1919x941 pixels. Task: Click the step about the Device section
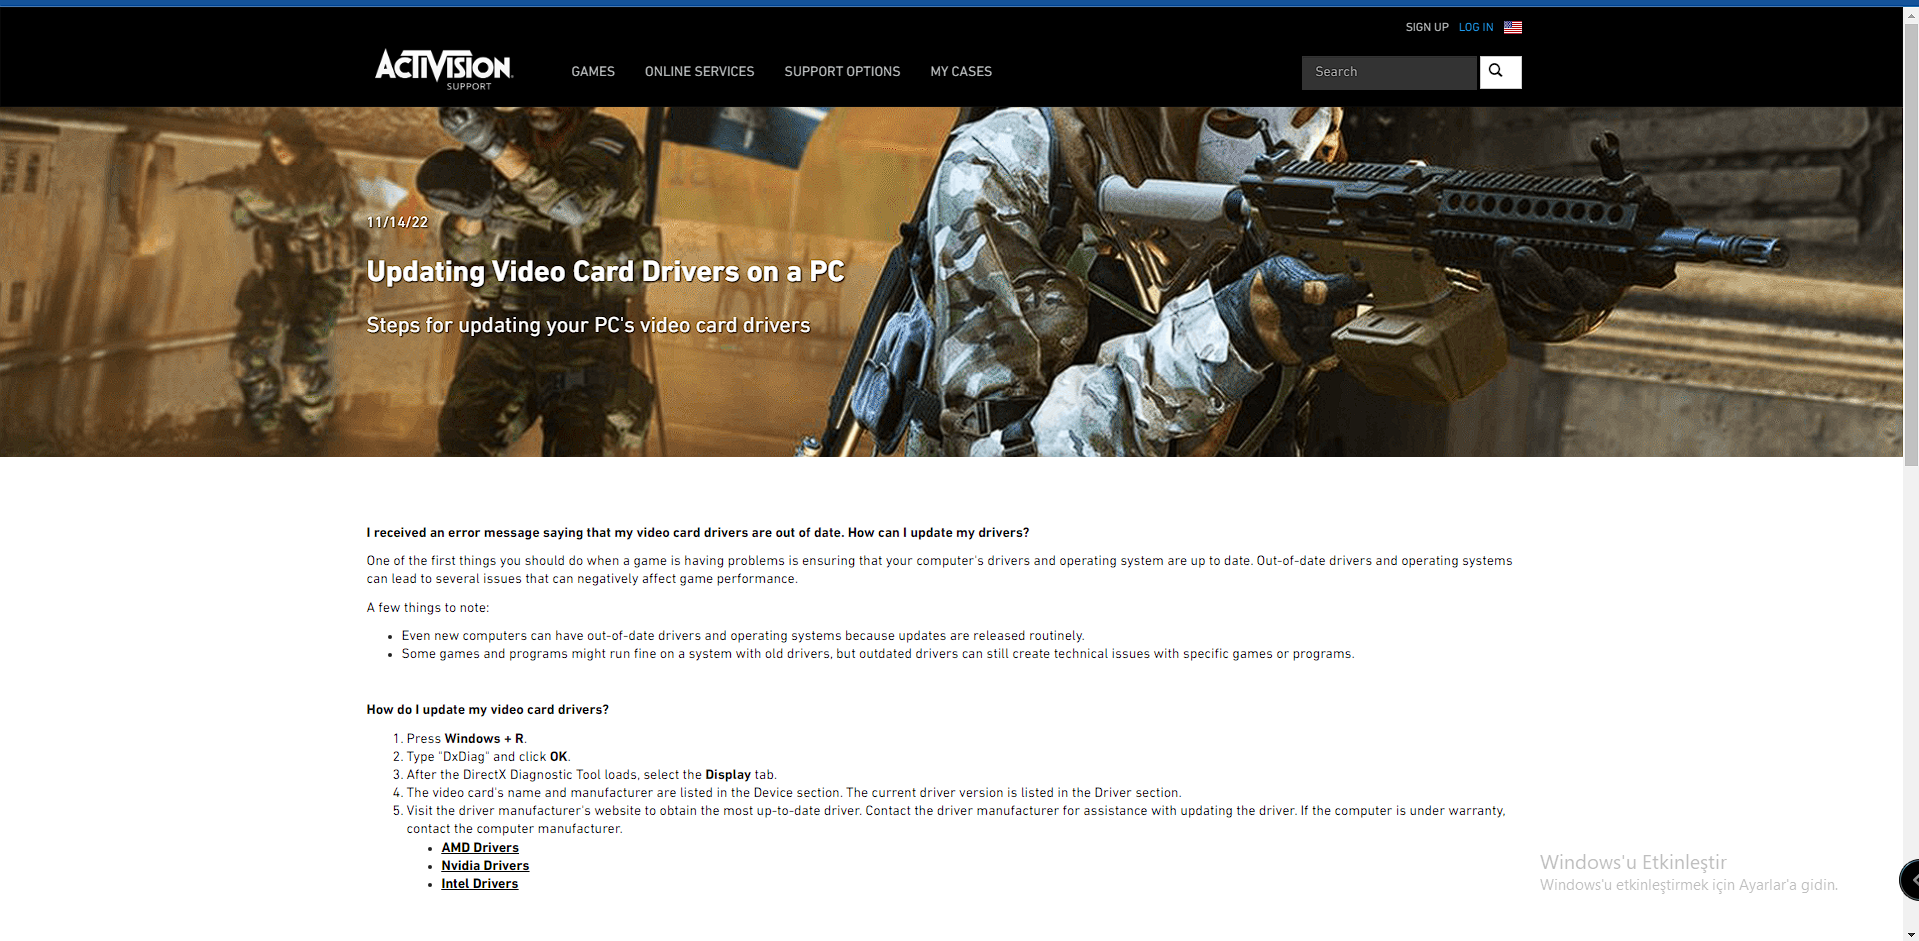pyautogui.click(x=794, y=793)
